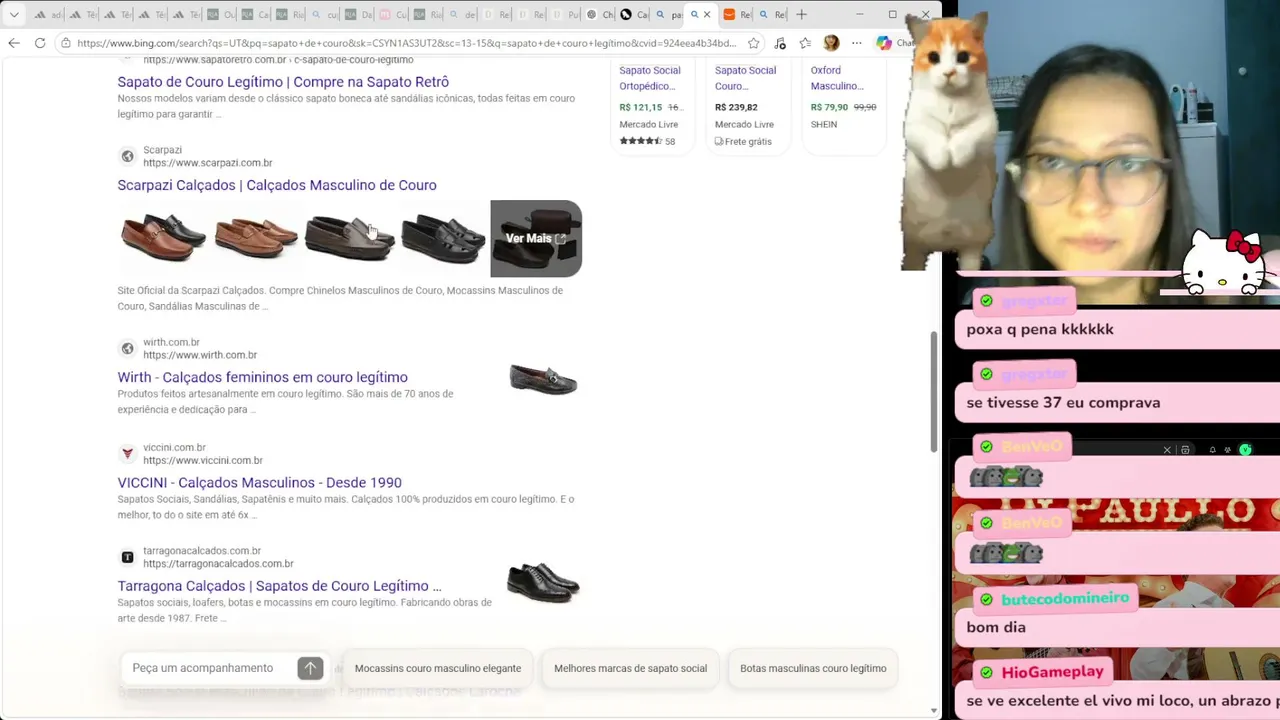
Task: Open the extension icon beside the star
Action: 780,43
